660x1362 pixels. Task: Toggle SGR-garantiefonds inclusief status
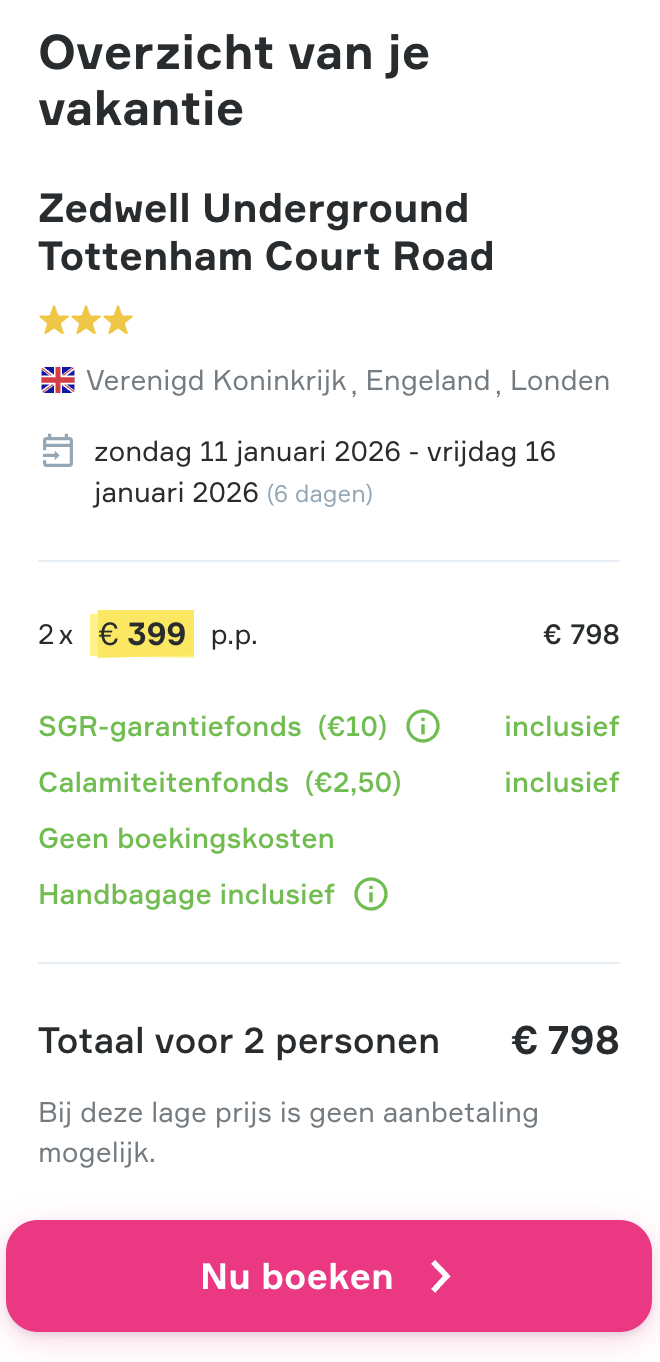(x=562, y=726)
